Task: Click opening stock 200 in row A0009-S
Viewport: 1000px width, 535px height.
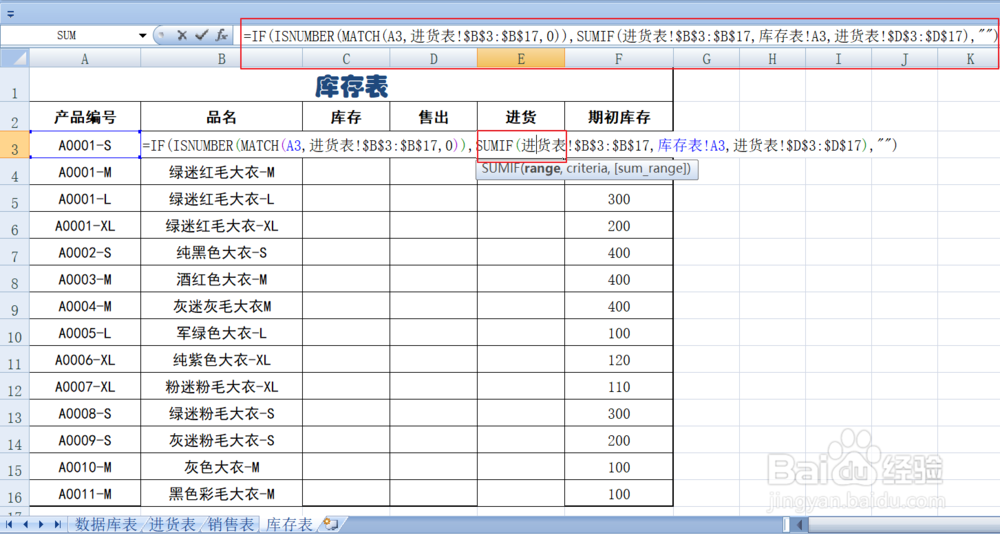Action: [x=619, y=440]
